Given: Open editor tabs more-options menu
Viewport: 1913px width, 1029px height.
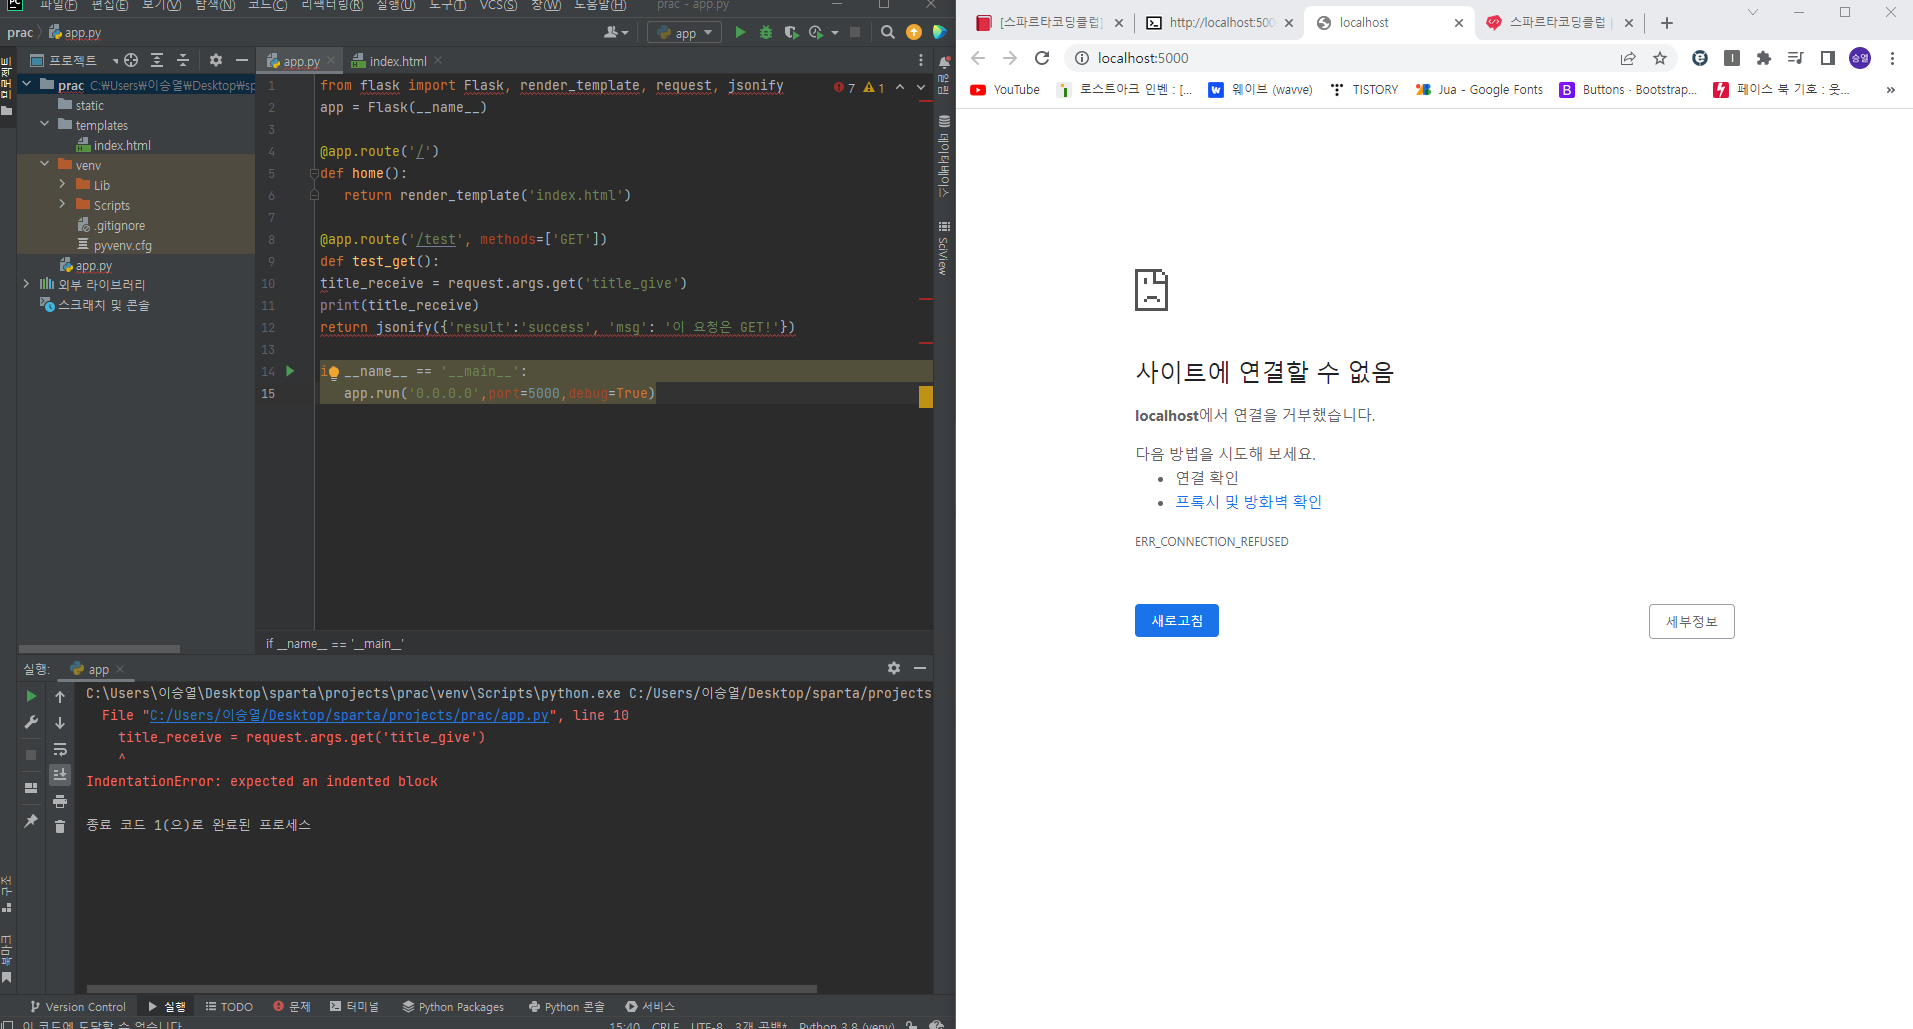Looking at the screenshot, I should pos(921,61).
